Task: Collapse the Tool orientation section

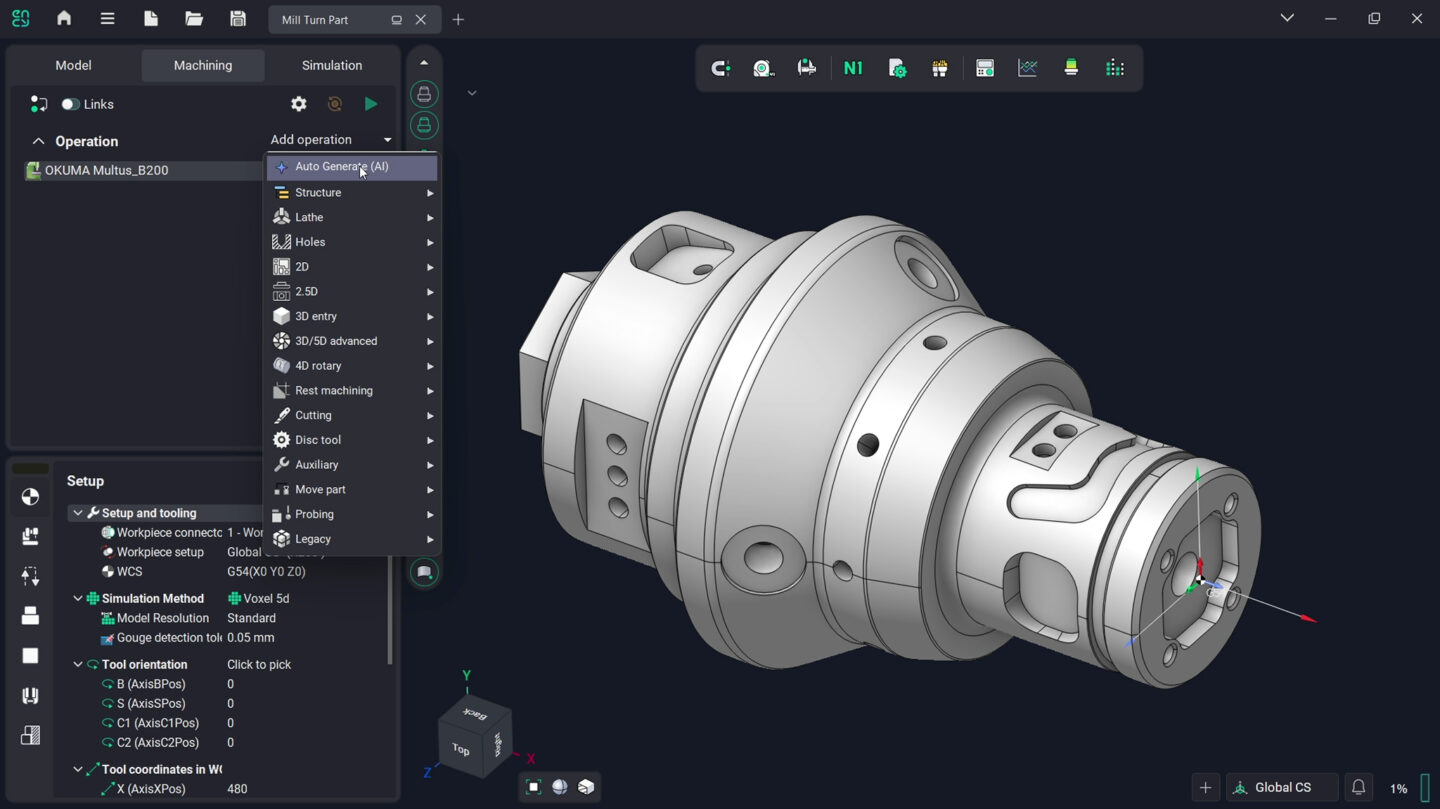Action: coord(77,664)
